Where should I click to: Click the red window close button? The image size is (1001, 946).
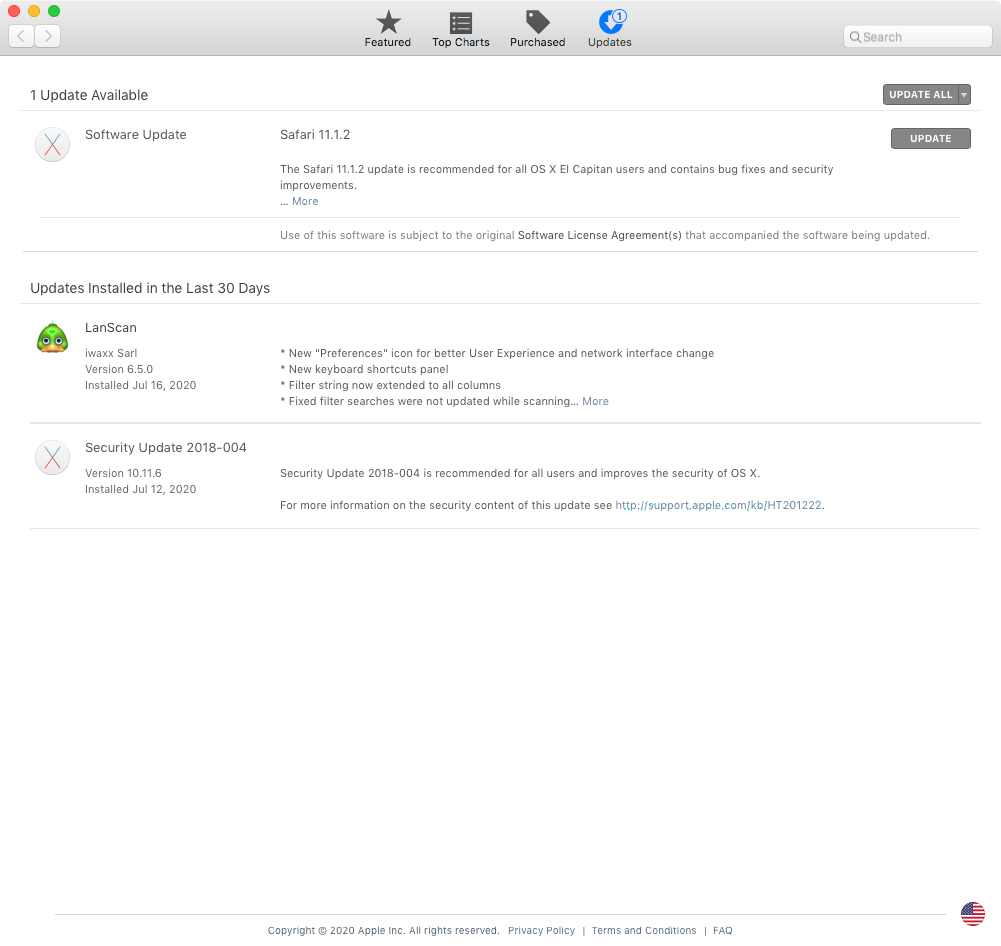pos(14,11)
